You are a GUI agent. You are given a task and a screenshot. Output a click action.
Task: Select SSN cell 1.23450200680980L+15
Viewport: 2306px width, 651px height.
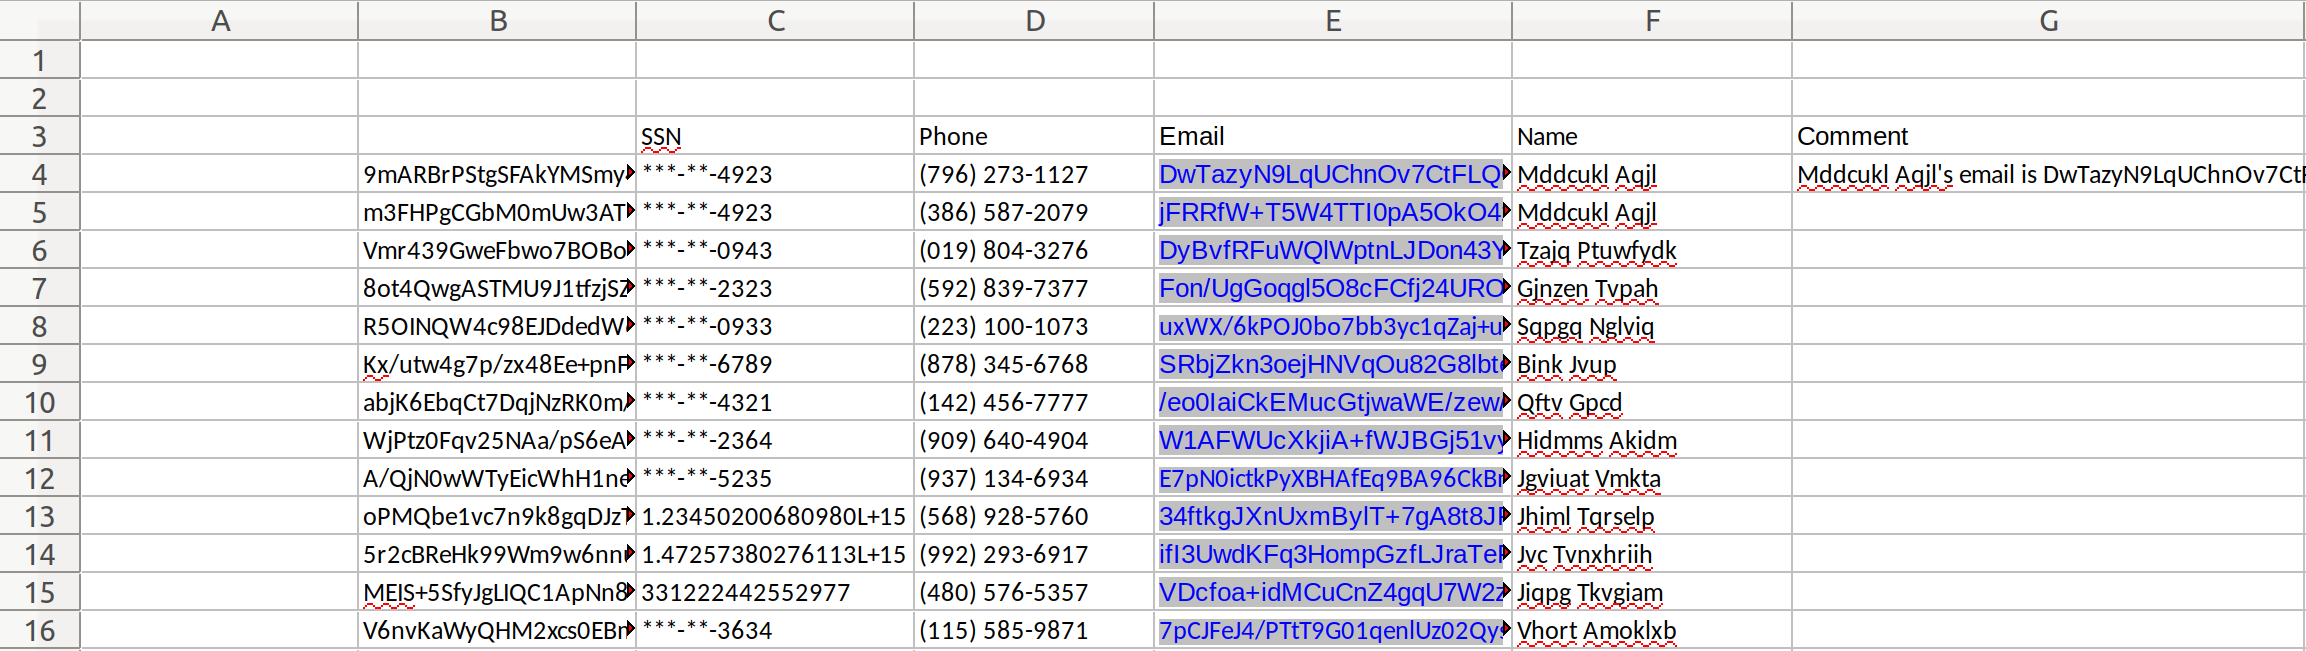(x=775, y=516)
